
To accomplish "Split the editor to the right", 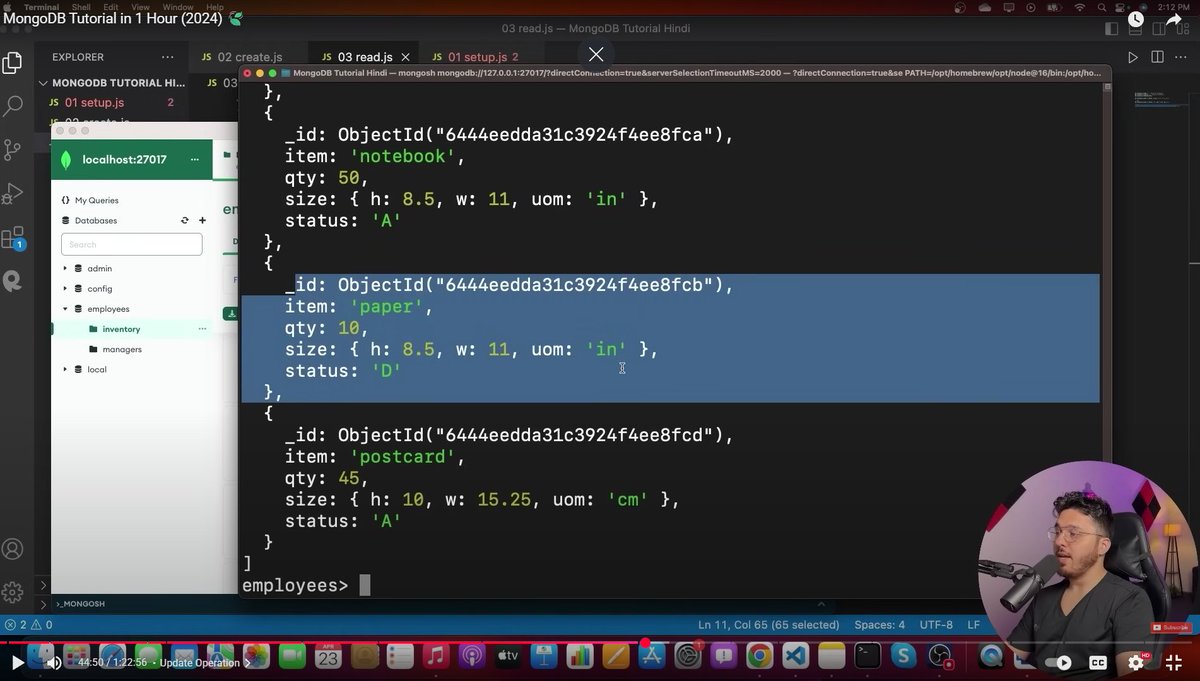I will pos(1158,58).
